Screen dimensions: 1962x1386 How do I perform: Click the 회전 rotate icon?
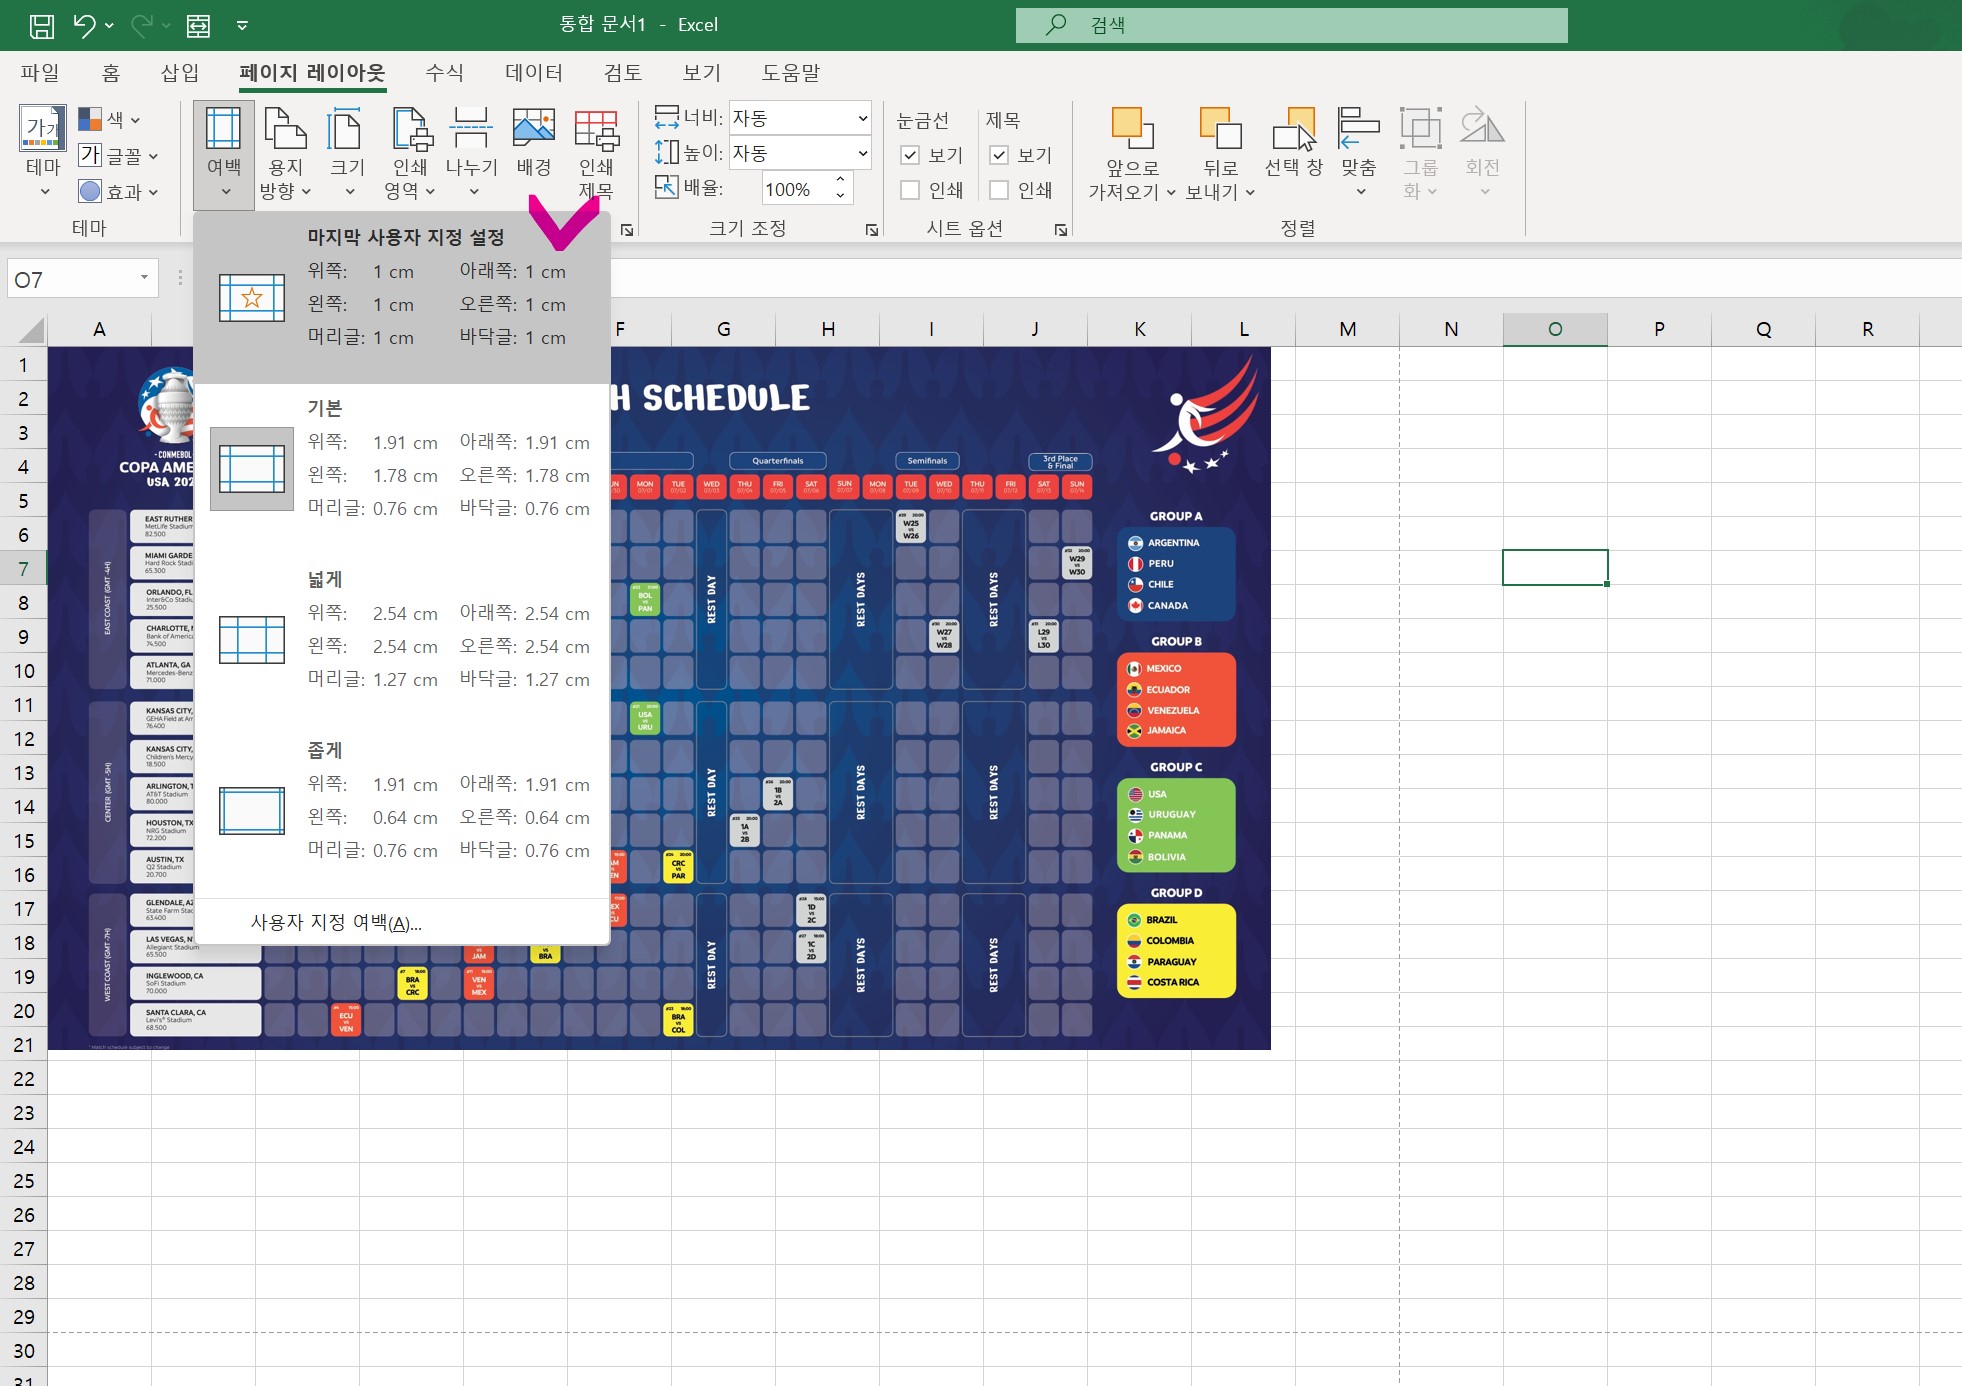point(1482,128)
